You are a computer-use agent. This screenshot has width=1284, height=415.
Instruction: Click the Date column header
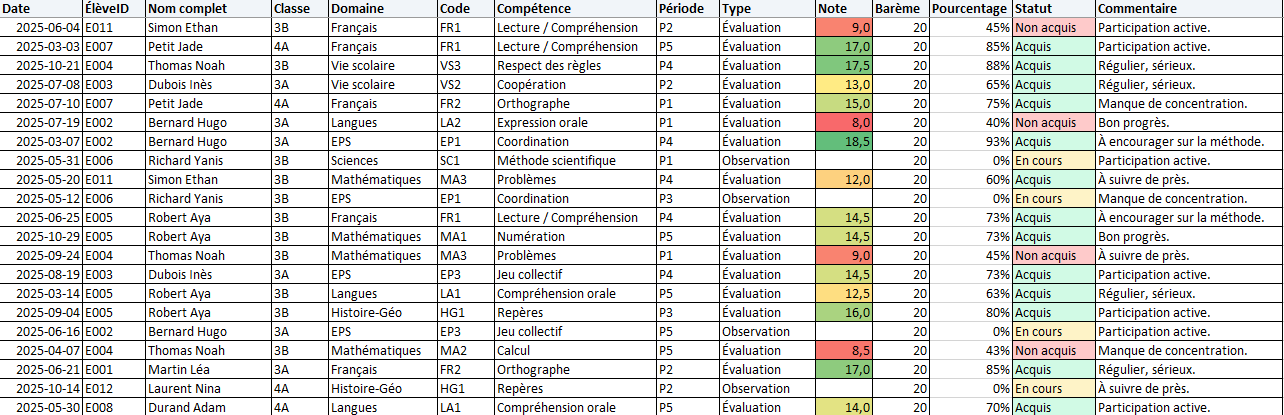(40, 8)
